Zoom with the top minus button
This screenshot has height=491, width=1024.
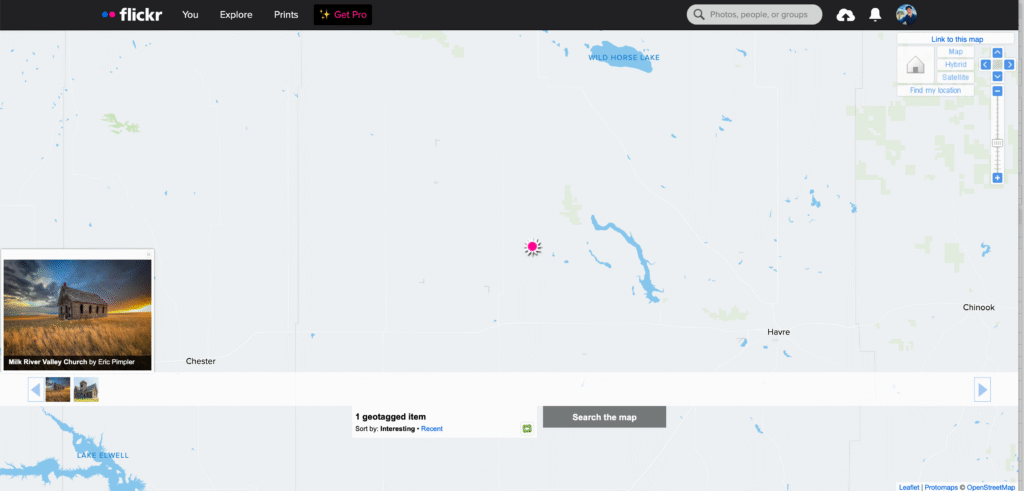point(997,91)
